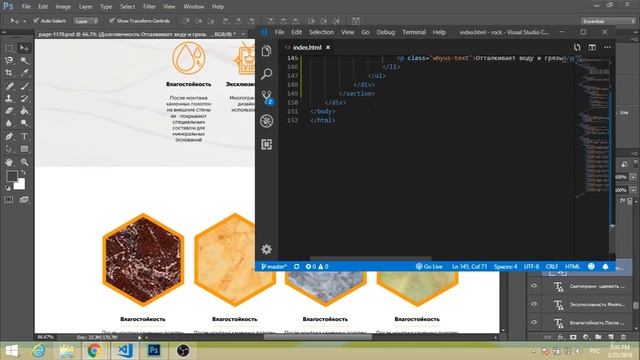The height and width of the screenshot is (360, 640).
Task: Open the Photoshop Window menu
Action: click(x=193, y=7)
